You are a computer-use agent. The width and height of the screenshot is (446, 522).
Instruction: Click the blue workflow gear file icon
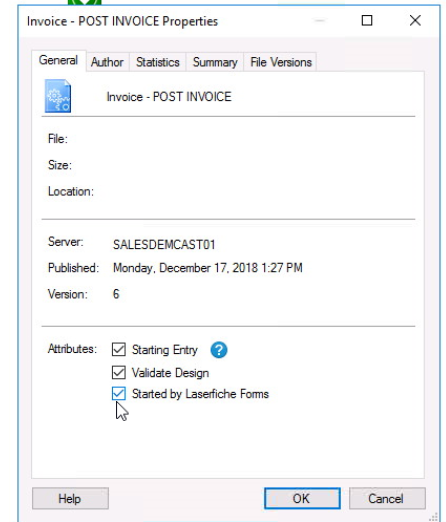[x=58, y=96]
